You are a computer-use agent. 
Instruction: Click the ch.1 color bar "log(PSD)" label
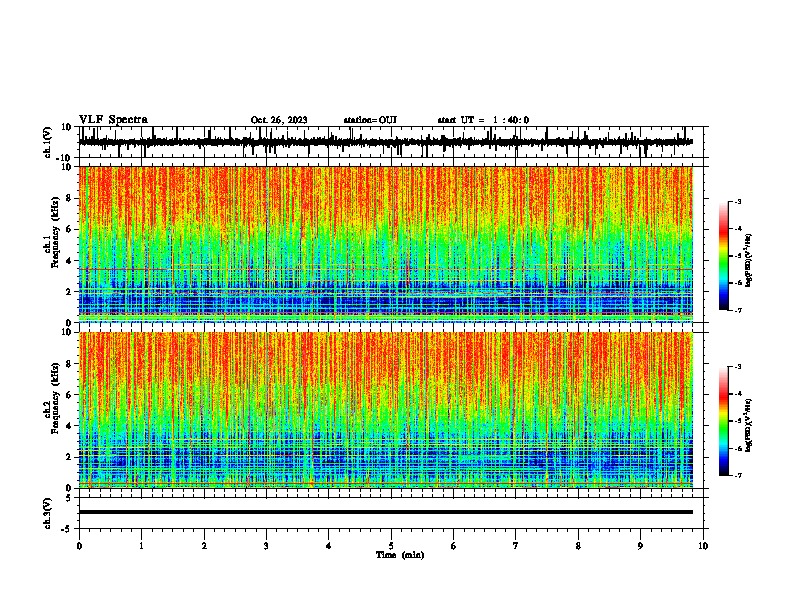click(748, 260)
